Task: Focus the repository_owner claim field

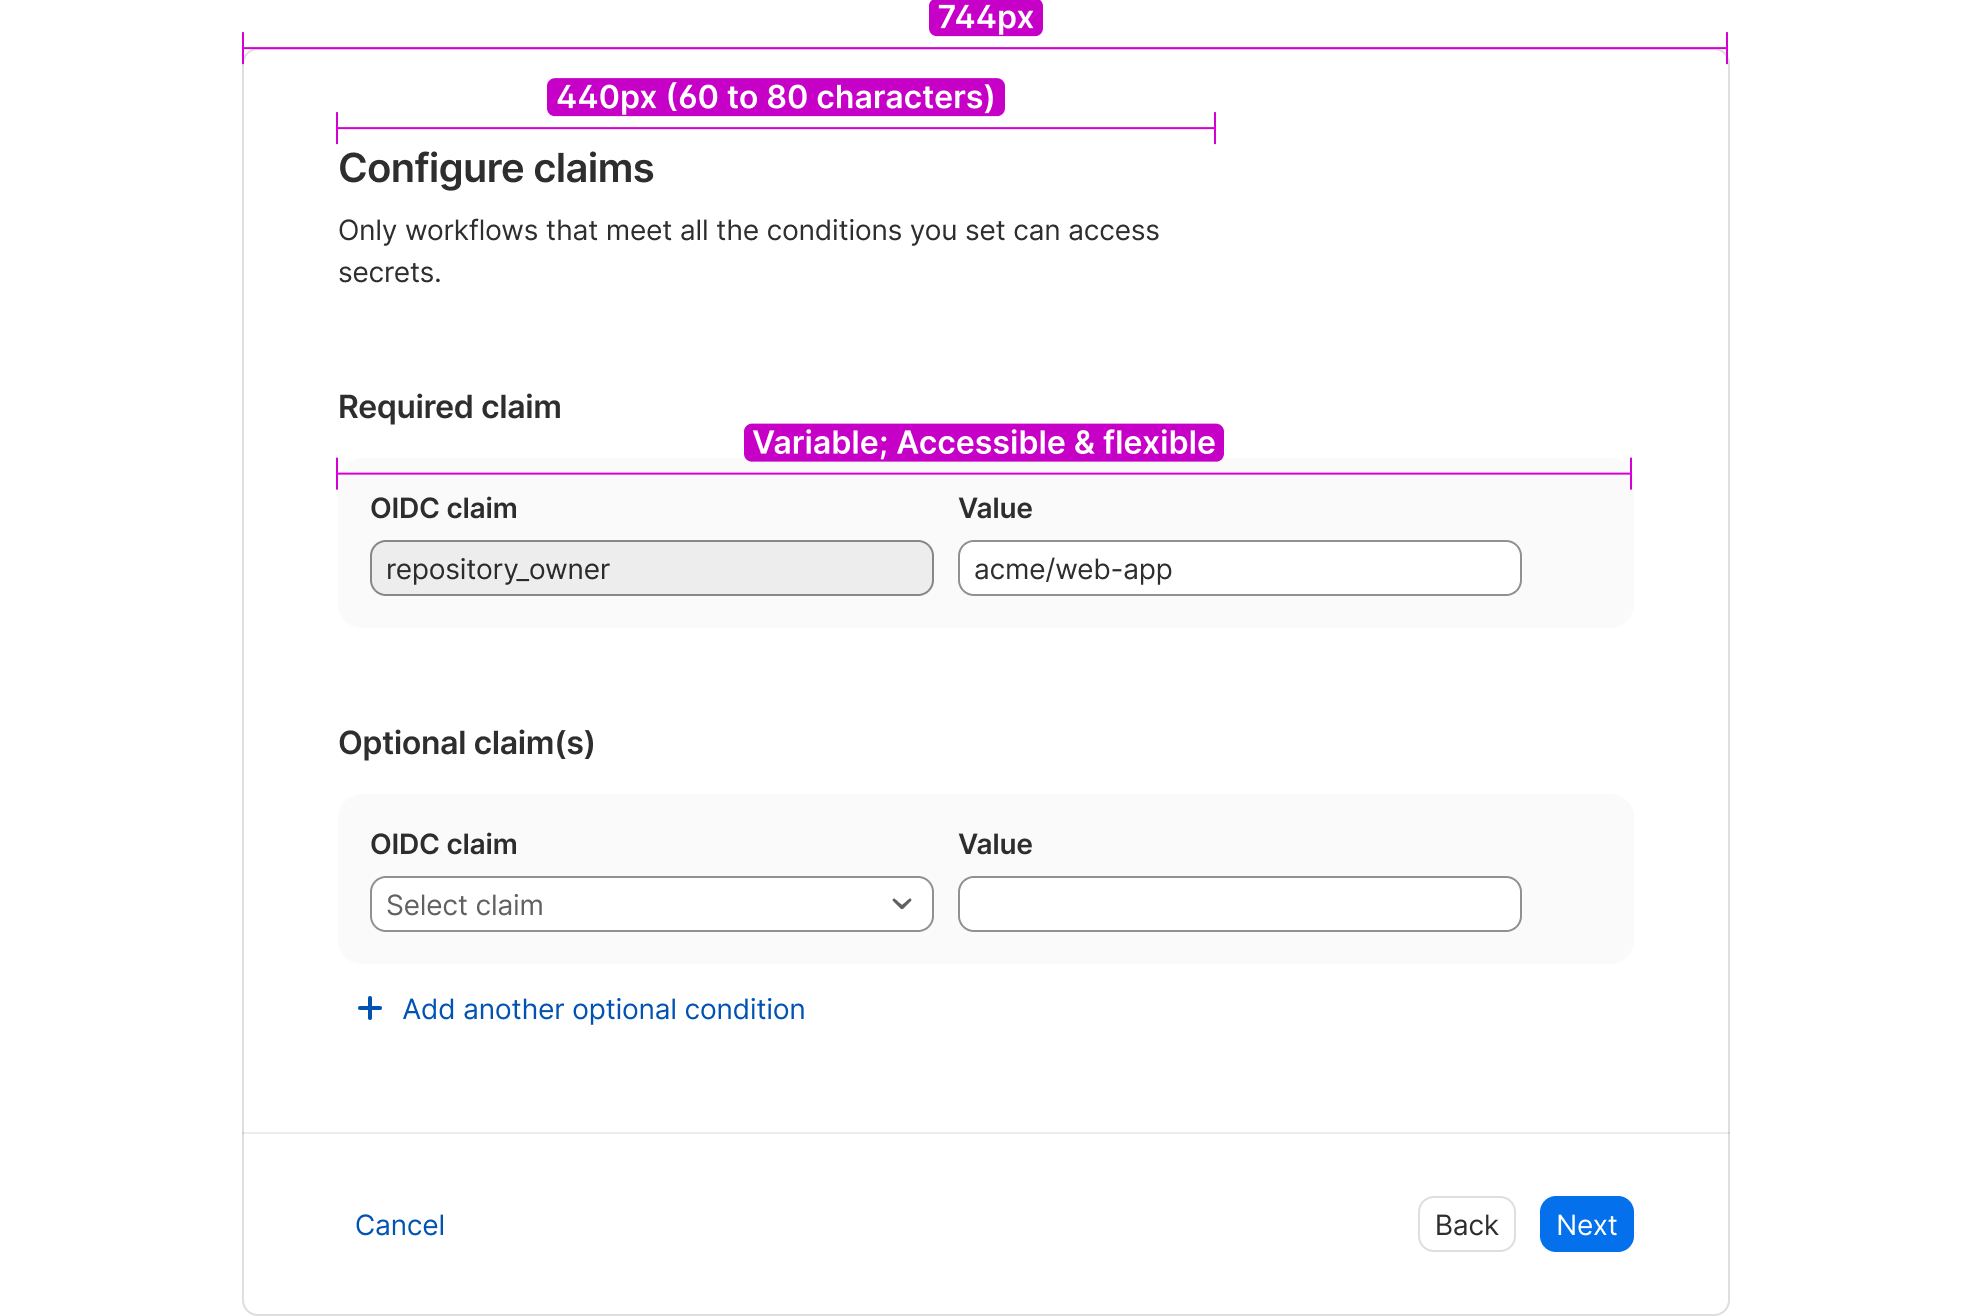Action: [x=651, y=568]
